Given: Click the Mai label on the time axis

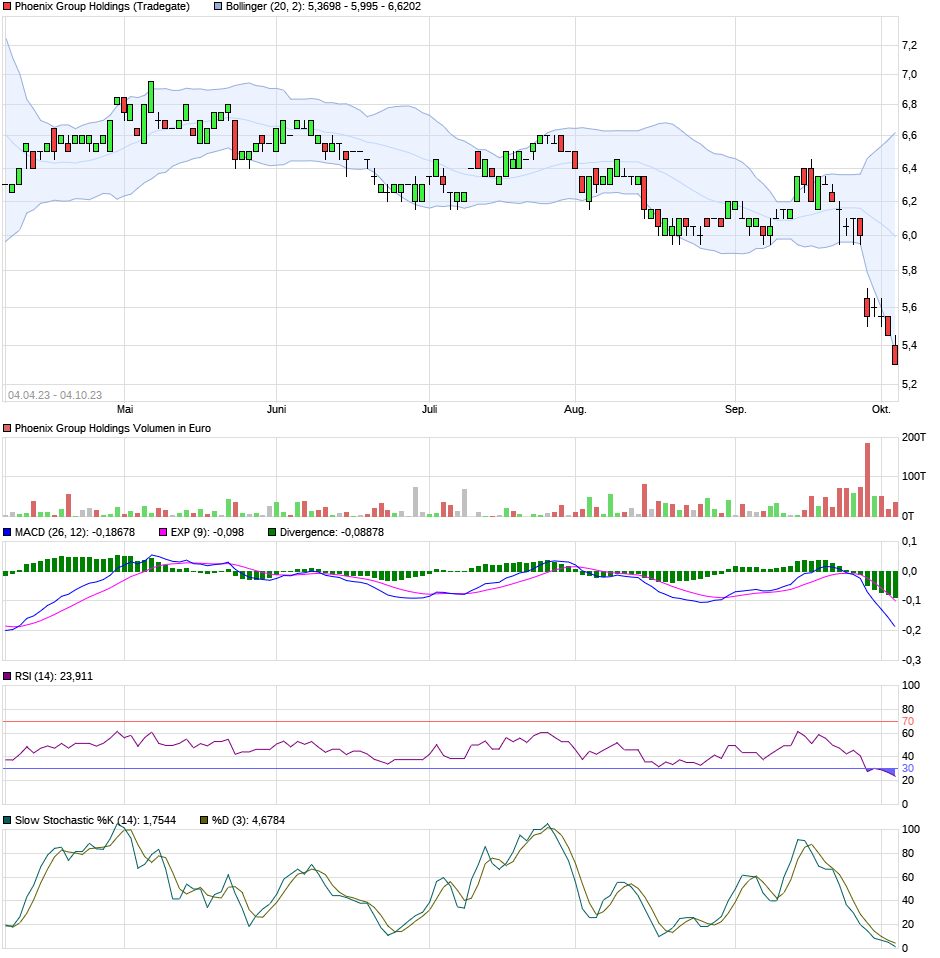Looking at the screenshot, I should click(x=125, y=409).
